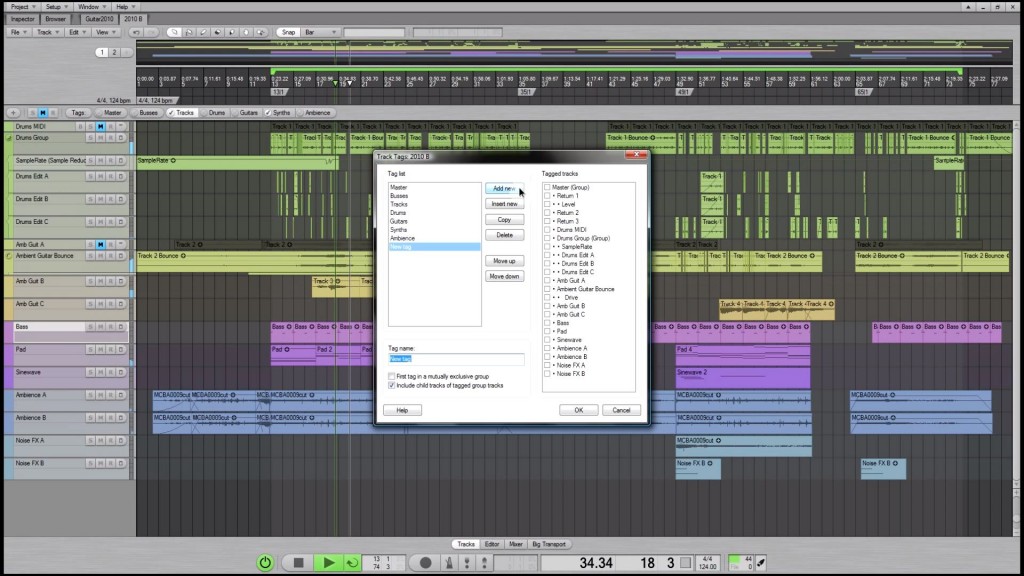This screenshot has height=576, width=1024.
Task: Check the Bass track checkbox in Tagged tracks
Action: [x=547, y=323]
